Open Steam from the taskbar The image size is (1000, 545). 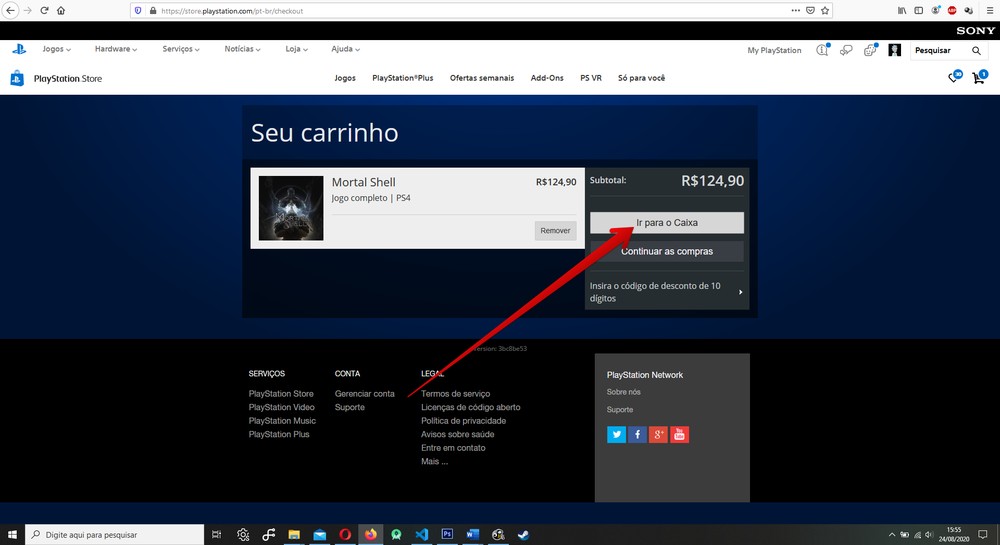click(524, 534)
